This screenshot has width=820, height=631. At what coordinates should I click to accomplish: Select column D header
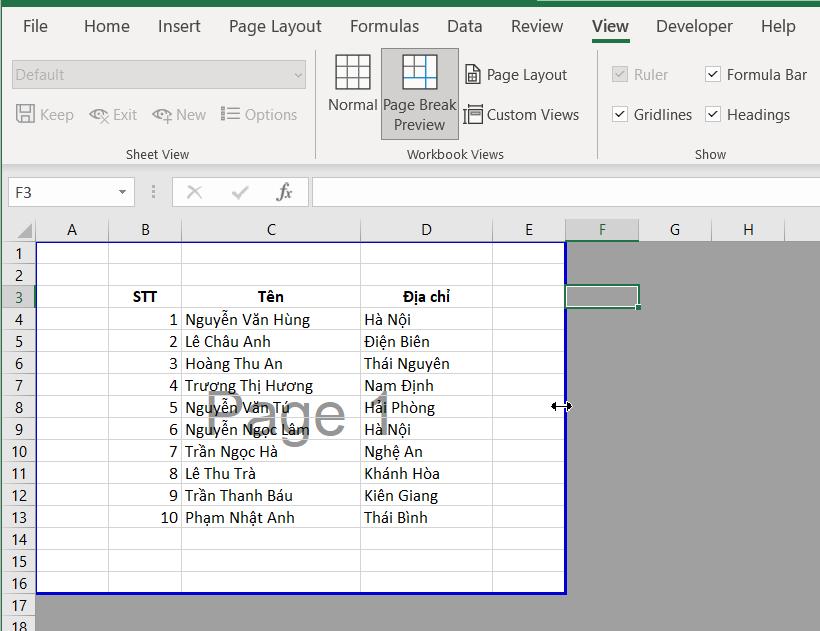coord(426,230)
